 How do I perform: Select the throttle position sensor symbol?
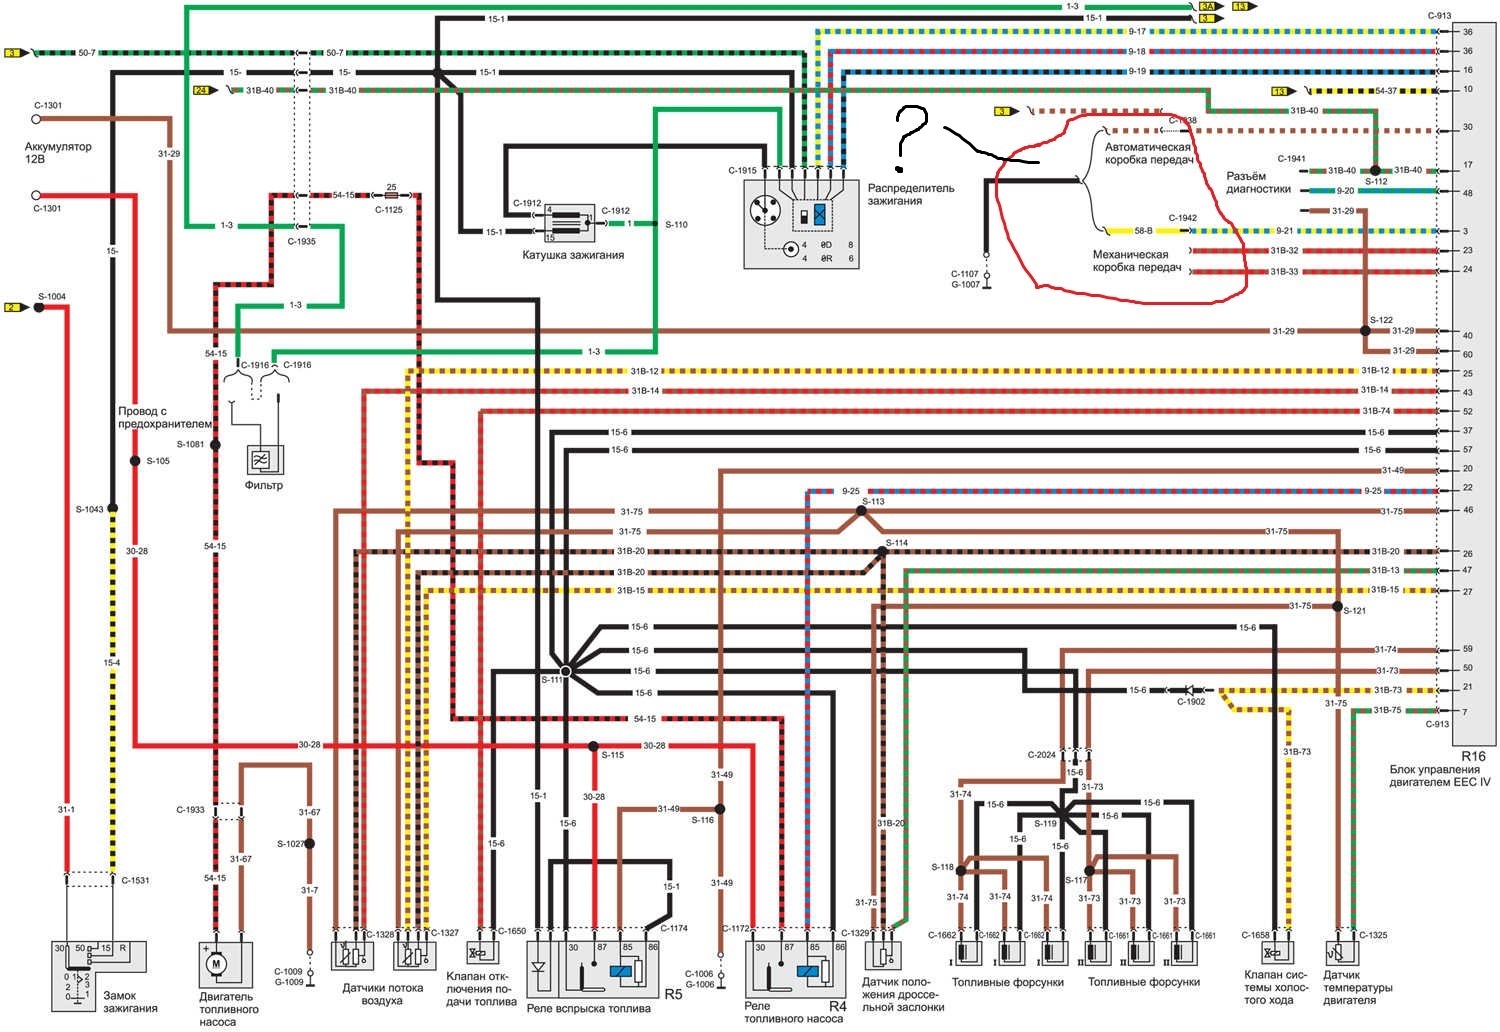(x=882, y=954)
